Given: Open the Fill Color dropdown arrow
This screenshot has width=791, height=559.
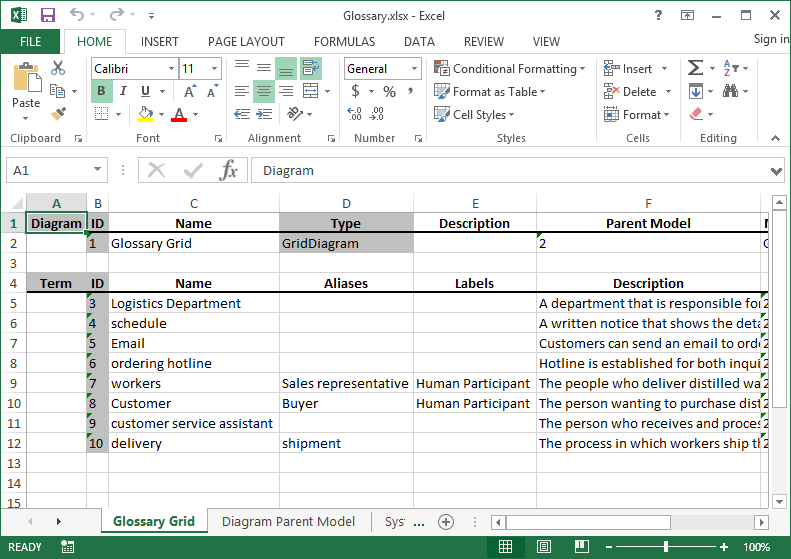Looking at the screenshot, I should tap(161, 115).
